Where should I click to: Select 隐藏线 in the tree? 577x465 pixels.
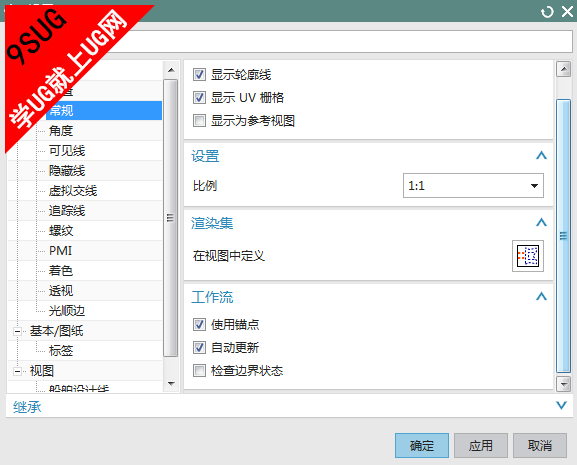pyautogui.click(x=67, y=171)
